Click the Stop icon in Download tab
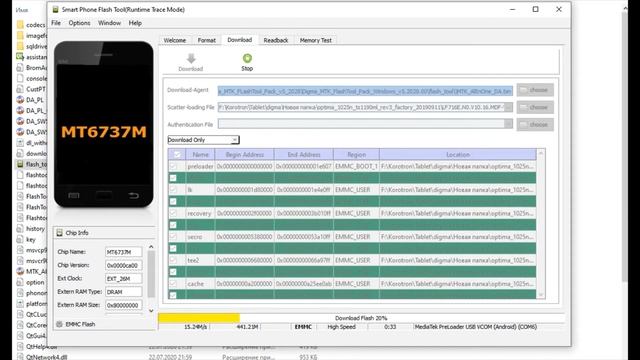This screenshot has height=360, width=640. pos(247,58)
